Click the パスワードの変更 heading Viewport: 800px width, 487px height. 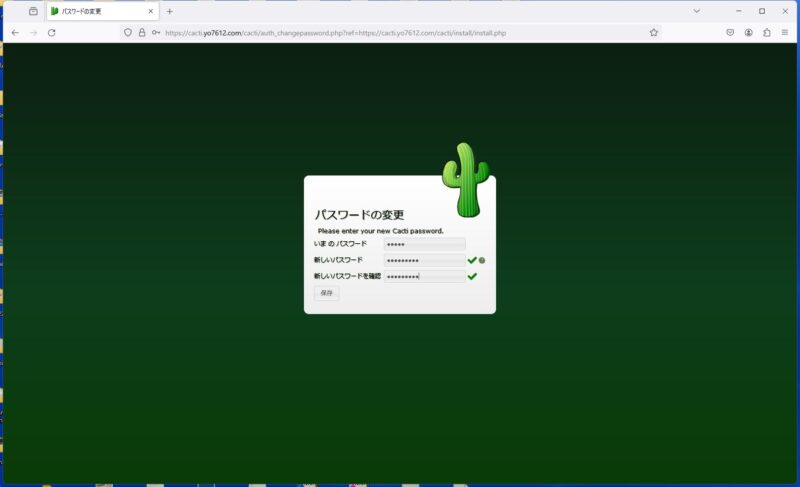[359, 215]
